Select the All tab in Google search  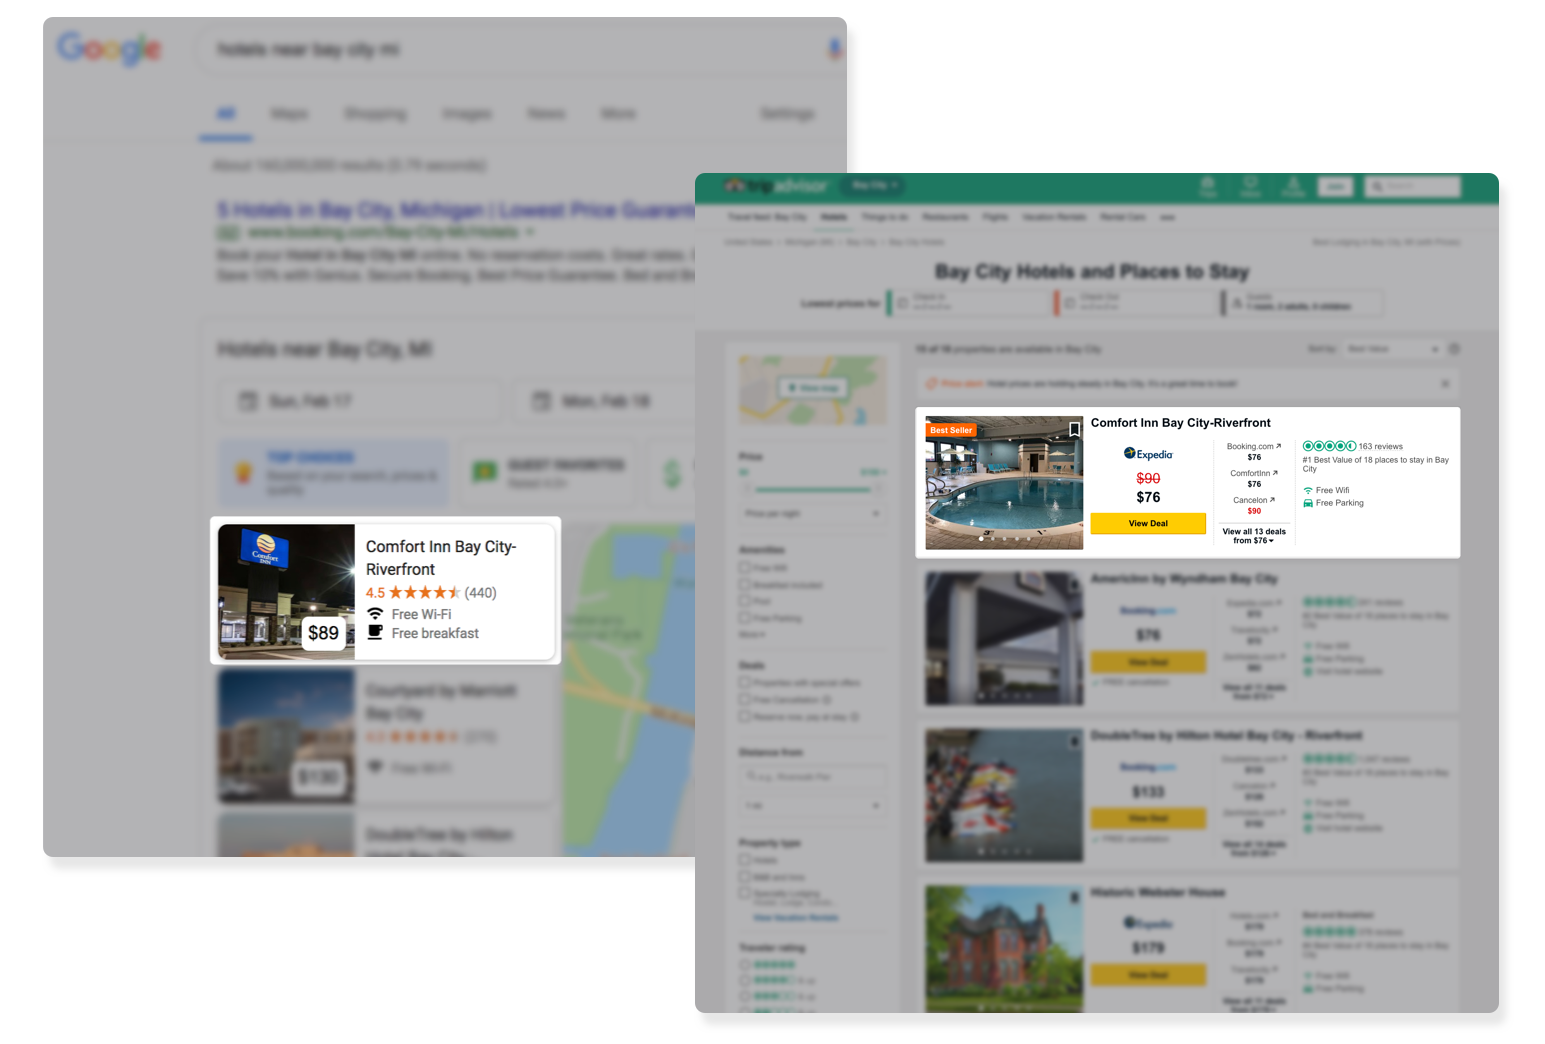tap(226, 114)
